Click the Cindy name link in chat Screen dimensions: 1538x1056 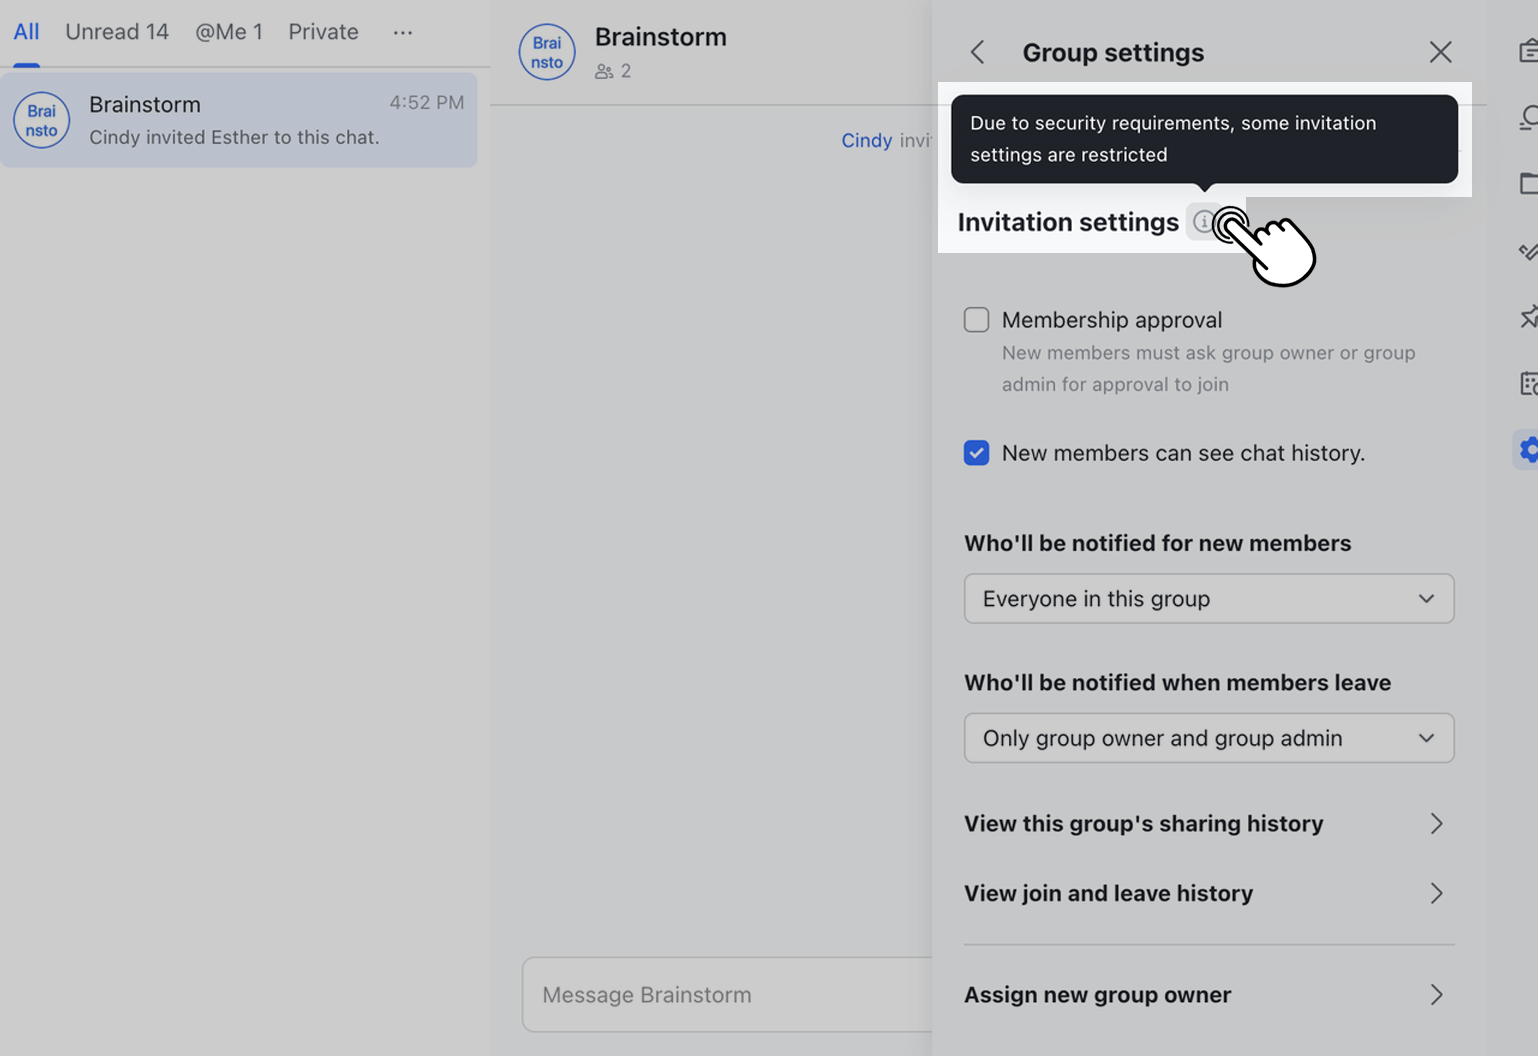coord(866,141)
